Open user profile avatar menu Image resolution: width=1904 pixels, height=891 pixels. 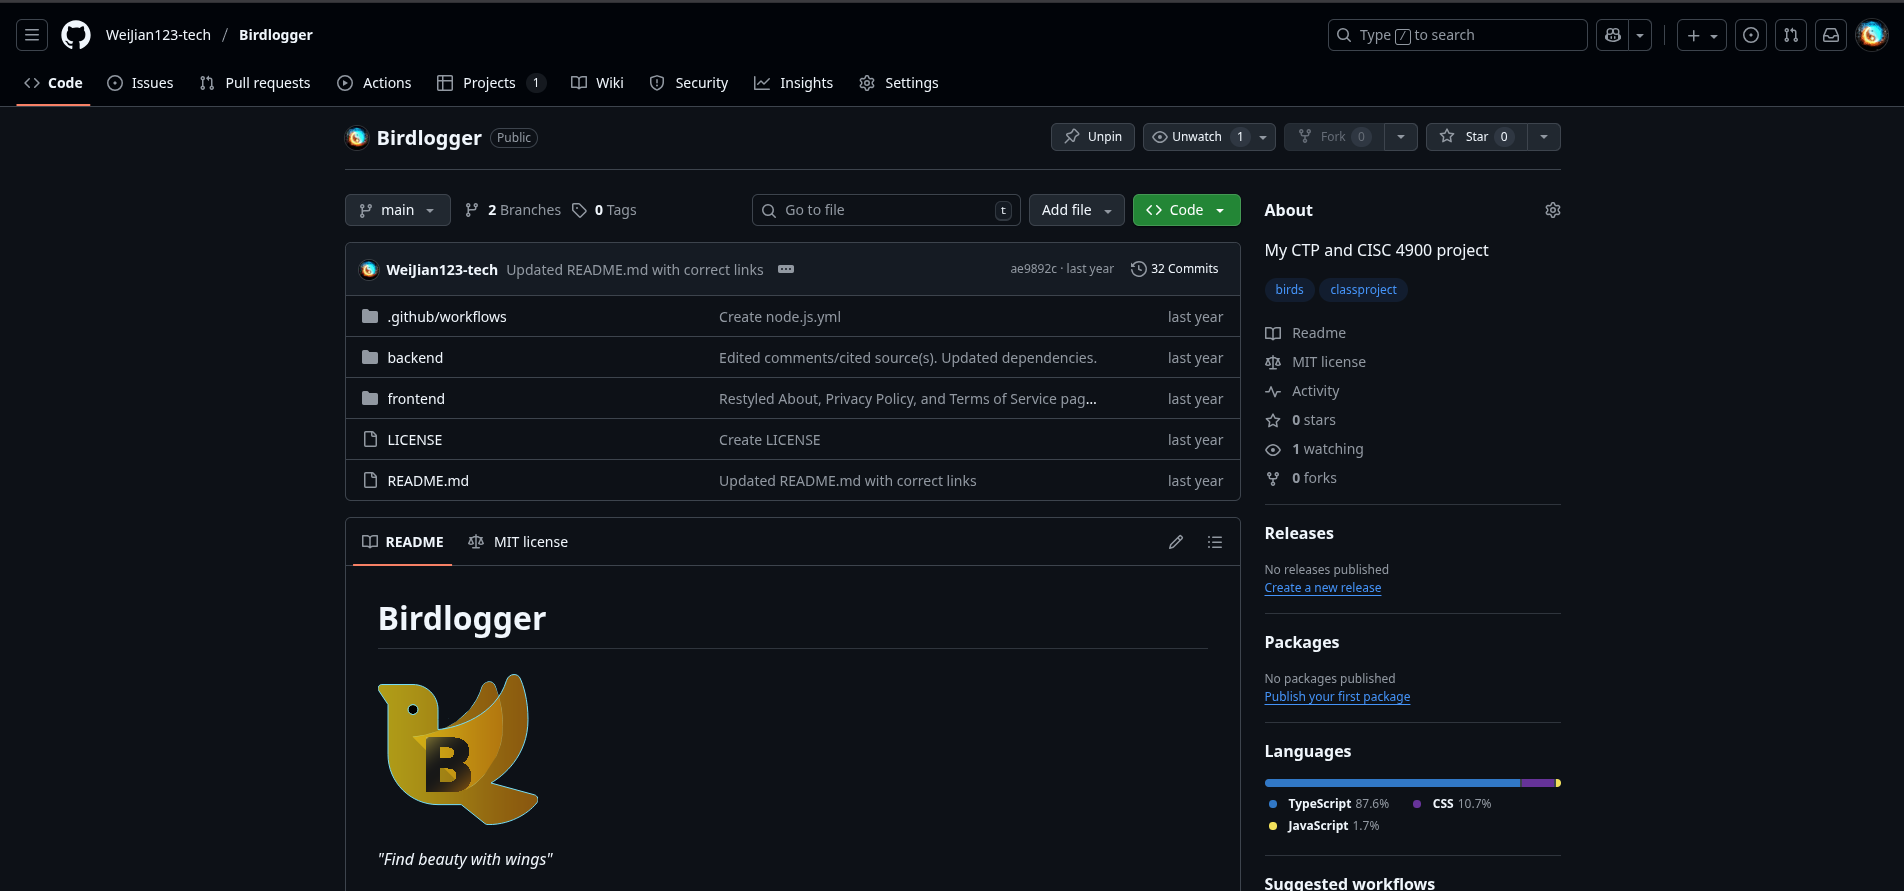coord(1872,35)
